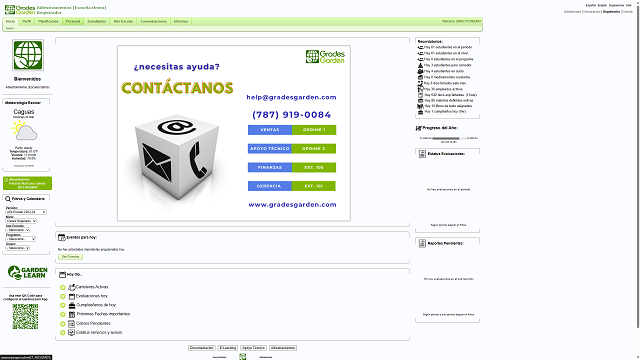The width and height of the screenshot is (640, 360).
Task: Click the Garden Learn QR code
Action: pyautogui.click(x=25, y=316)
